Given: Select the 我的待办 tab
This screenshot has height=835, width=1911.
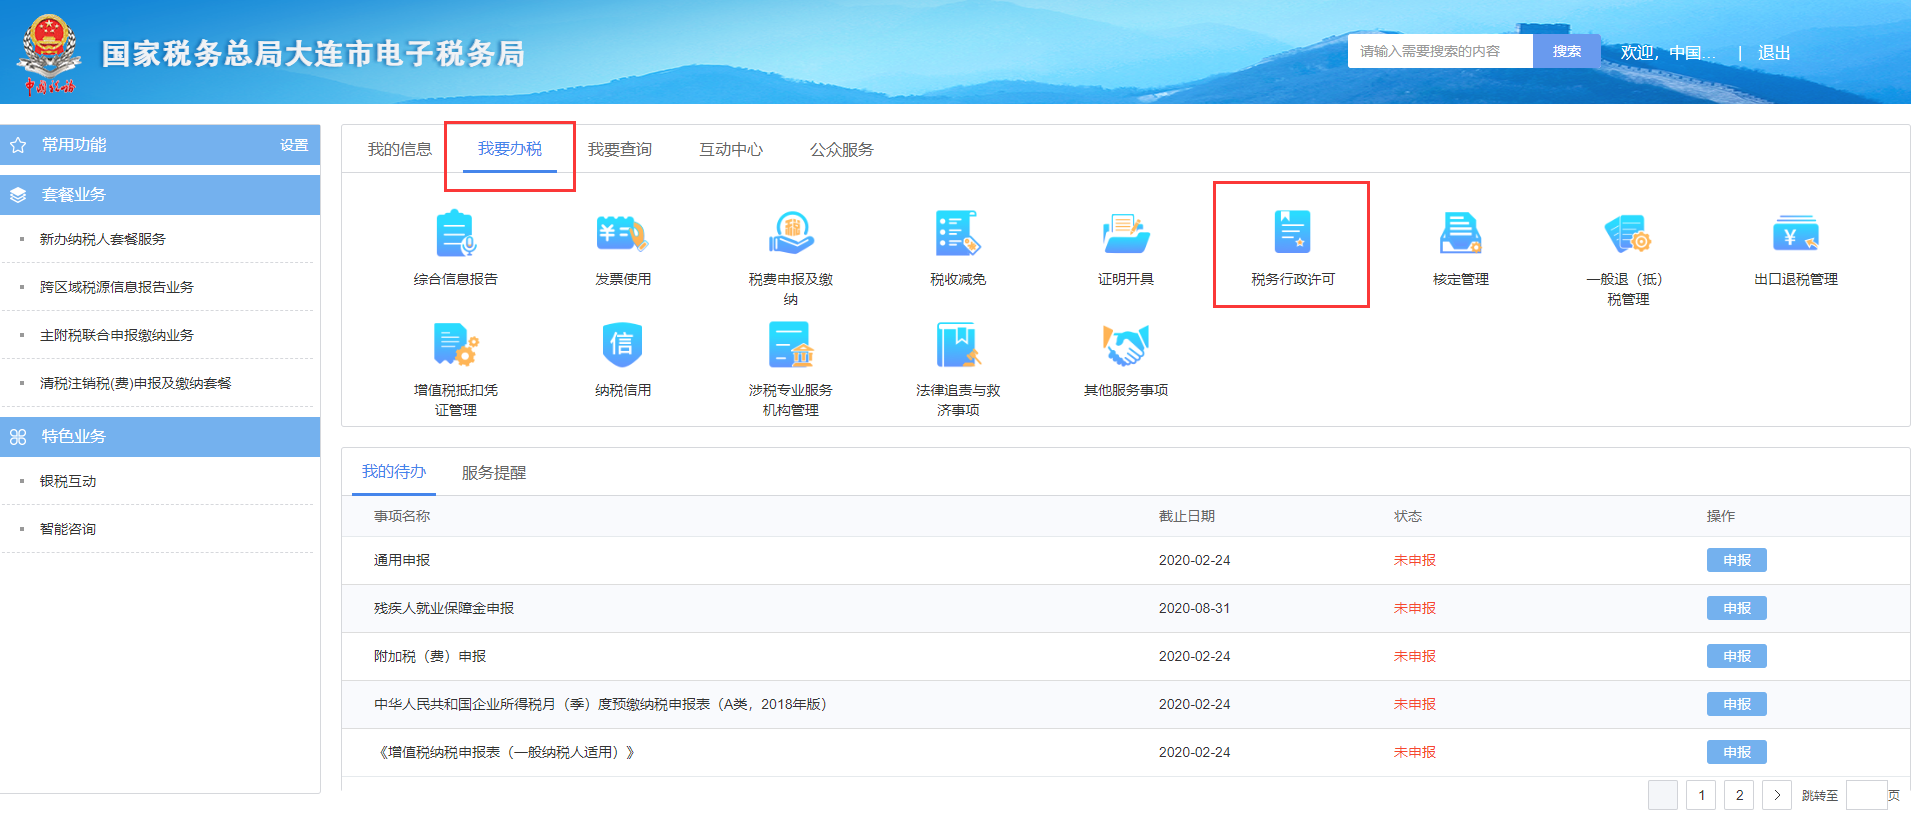Looking at the screenshot, I should tap(394, 472).
